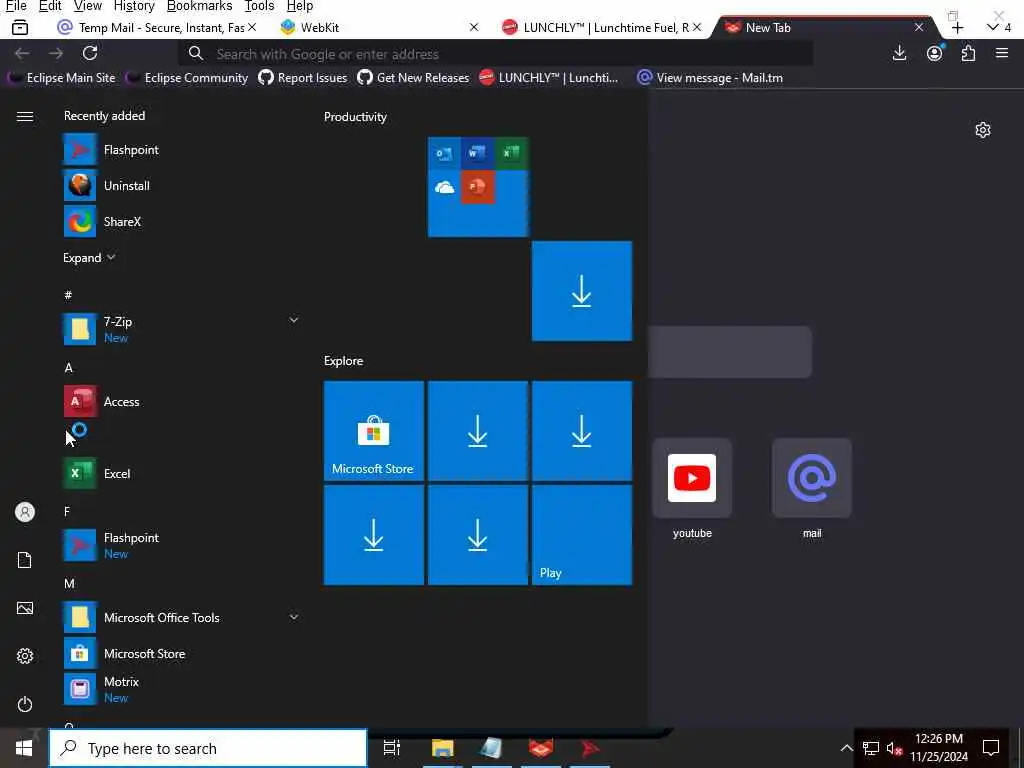This screenshot has height=768, width=1024.
Task: Open View message - Mail.tm bookmark
Action: tap(710, 78)
